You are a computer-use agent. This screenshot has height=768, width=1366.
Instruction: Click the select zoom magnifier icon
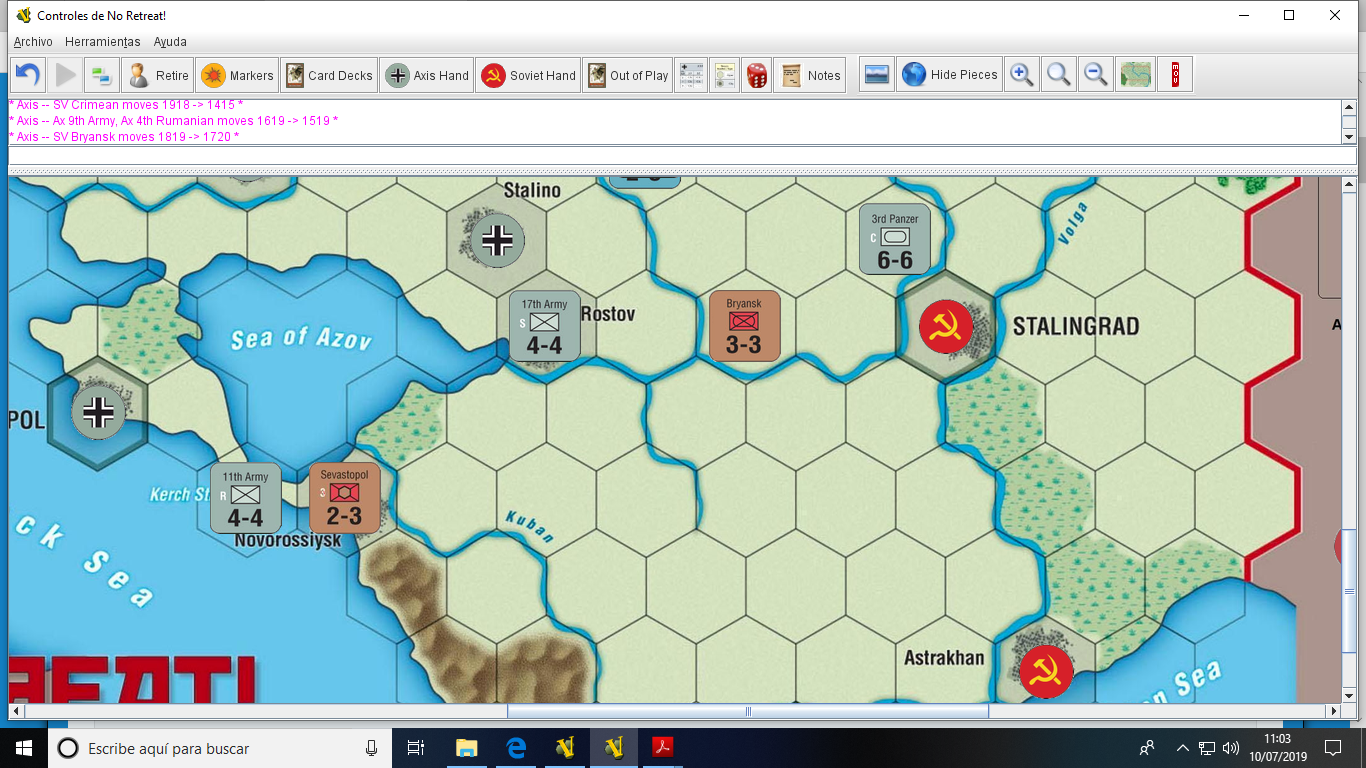click(1058, 75)
